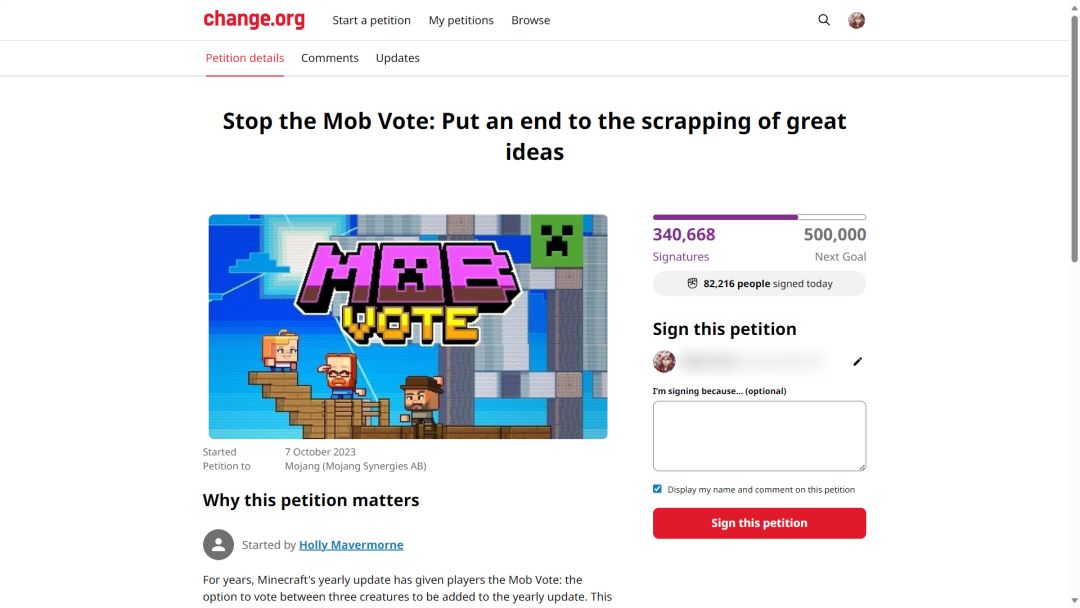Open the search magnifier icon
Viewport: 1080px width, 608px height.
tap(824, 20)
